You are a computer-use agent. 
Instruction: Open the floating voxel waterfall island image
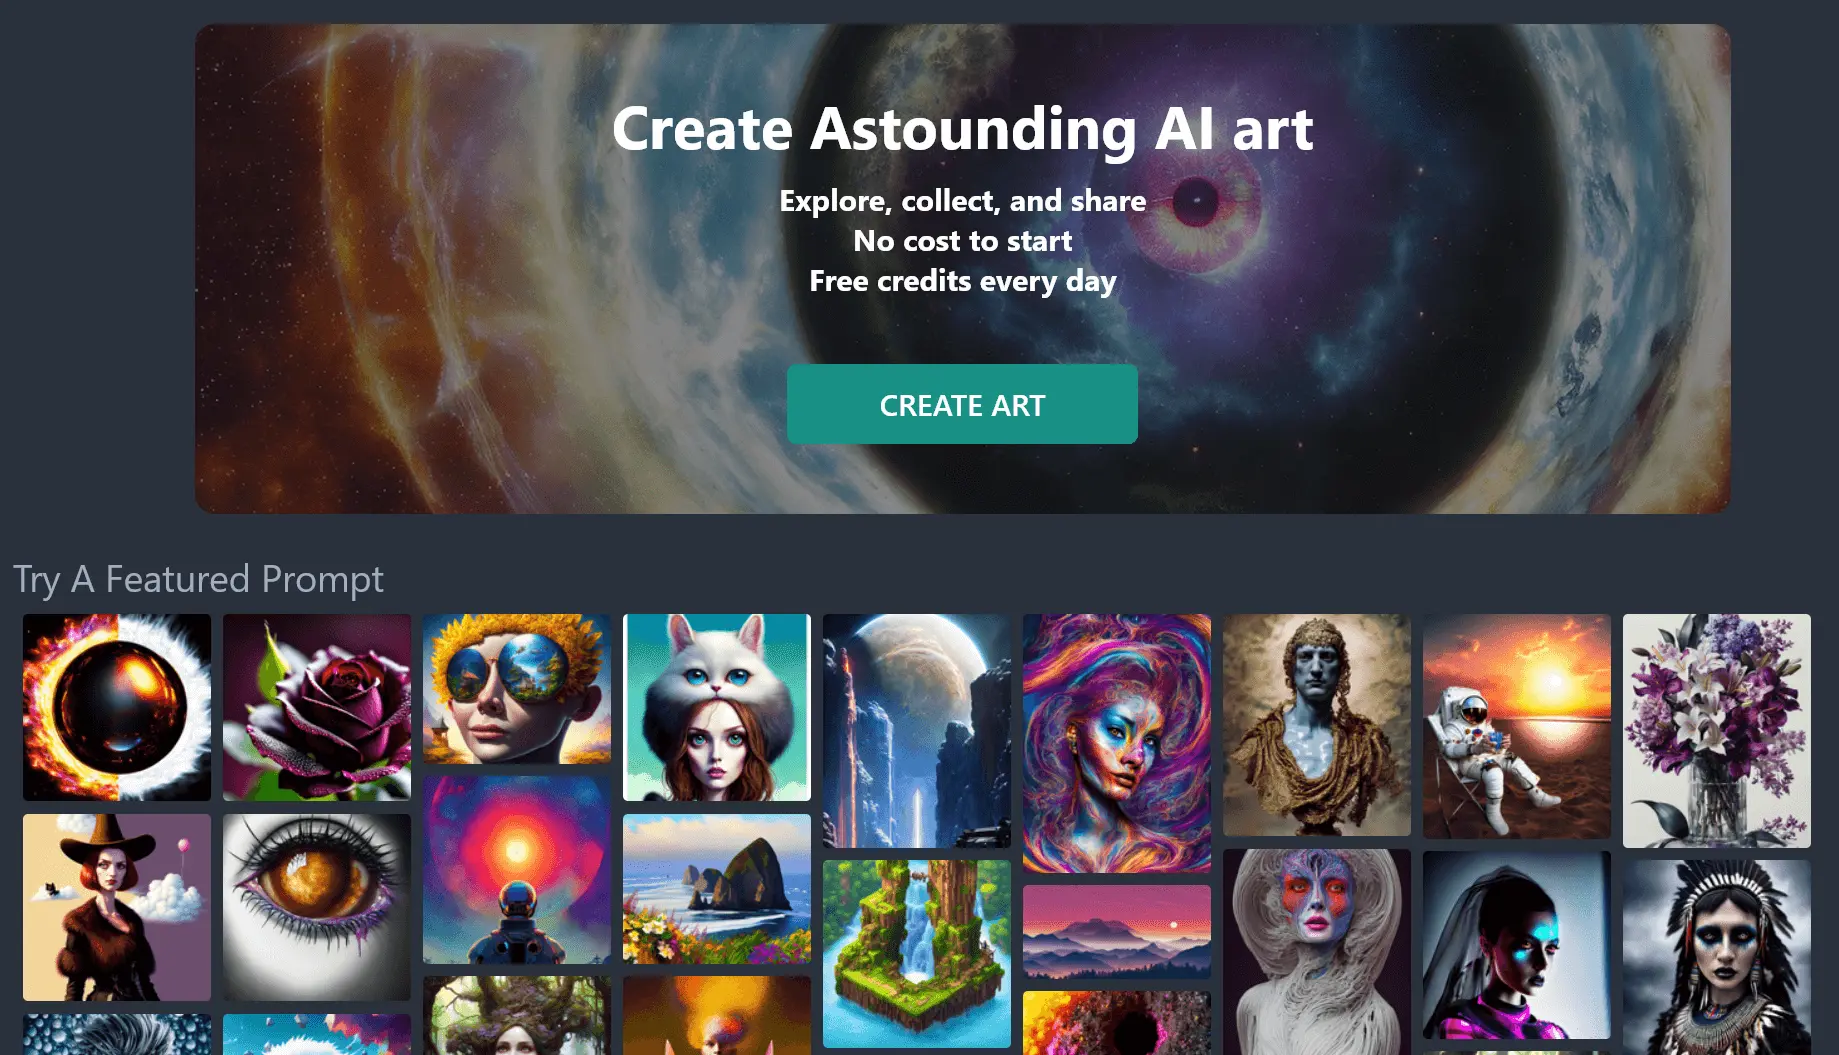click(x=917, y=954)
